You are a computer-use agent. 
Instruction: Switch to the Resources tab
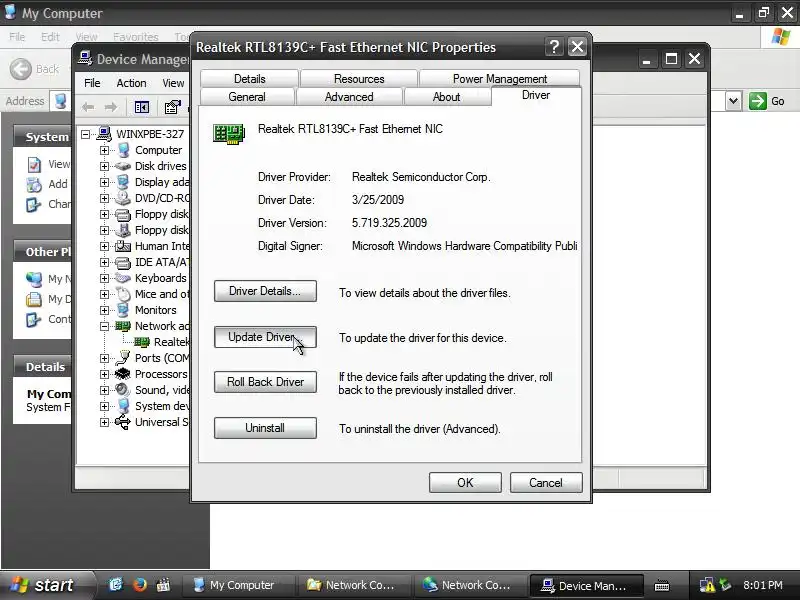click(x=359, y=79)
